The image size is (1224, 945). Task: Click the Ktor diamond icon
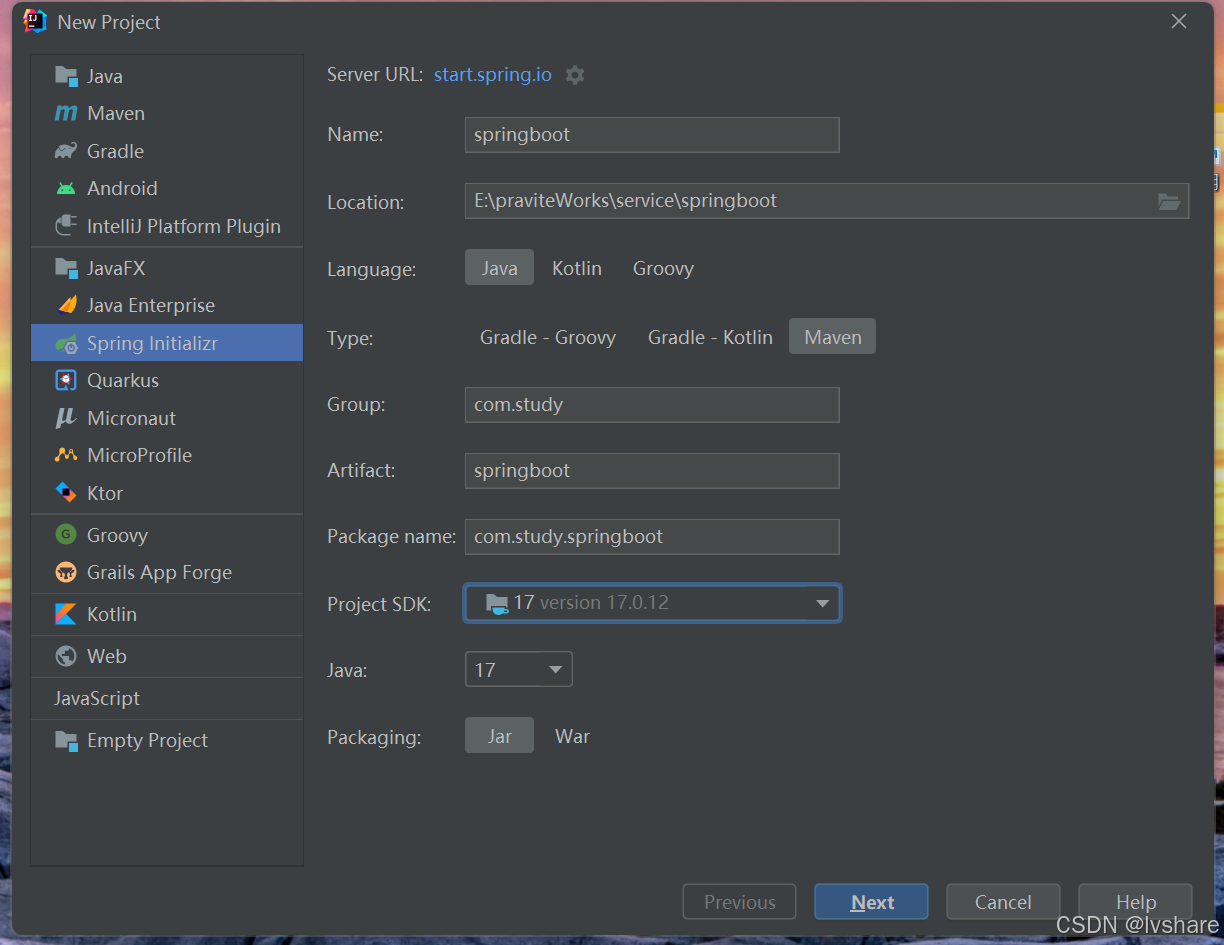tap(66, 493)
